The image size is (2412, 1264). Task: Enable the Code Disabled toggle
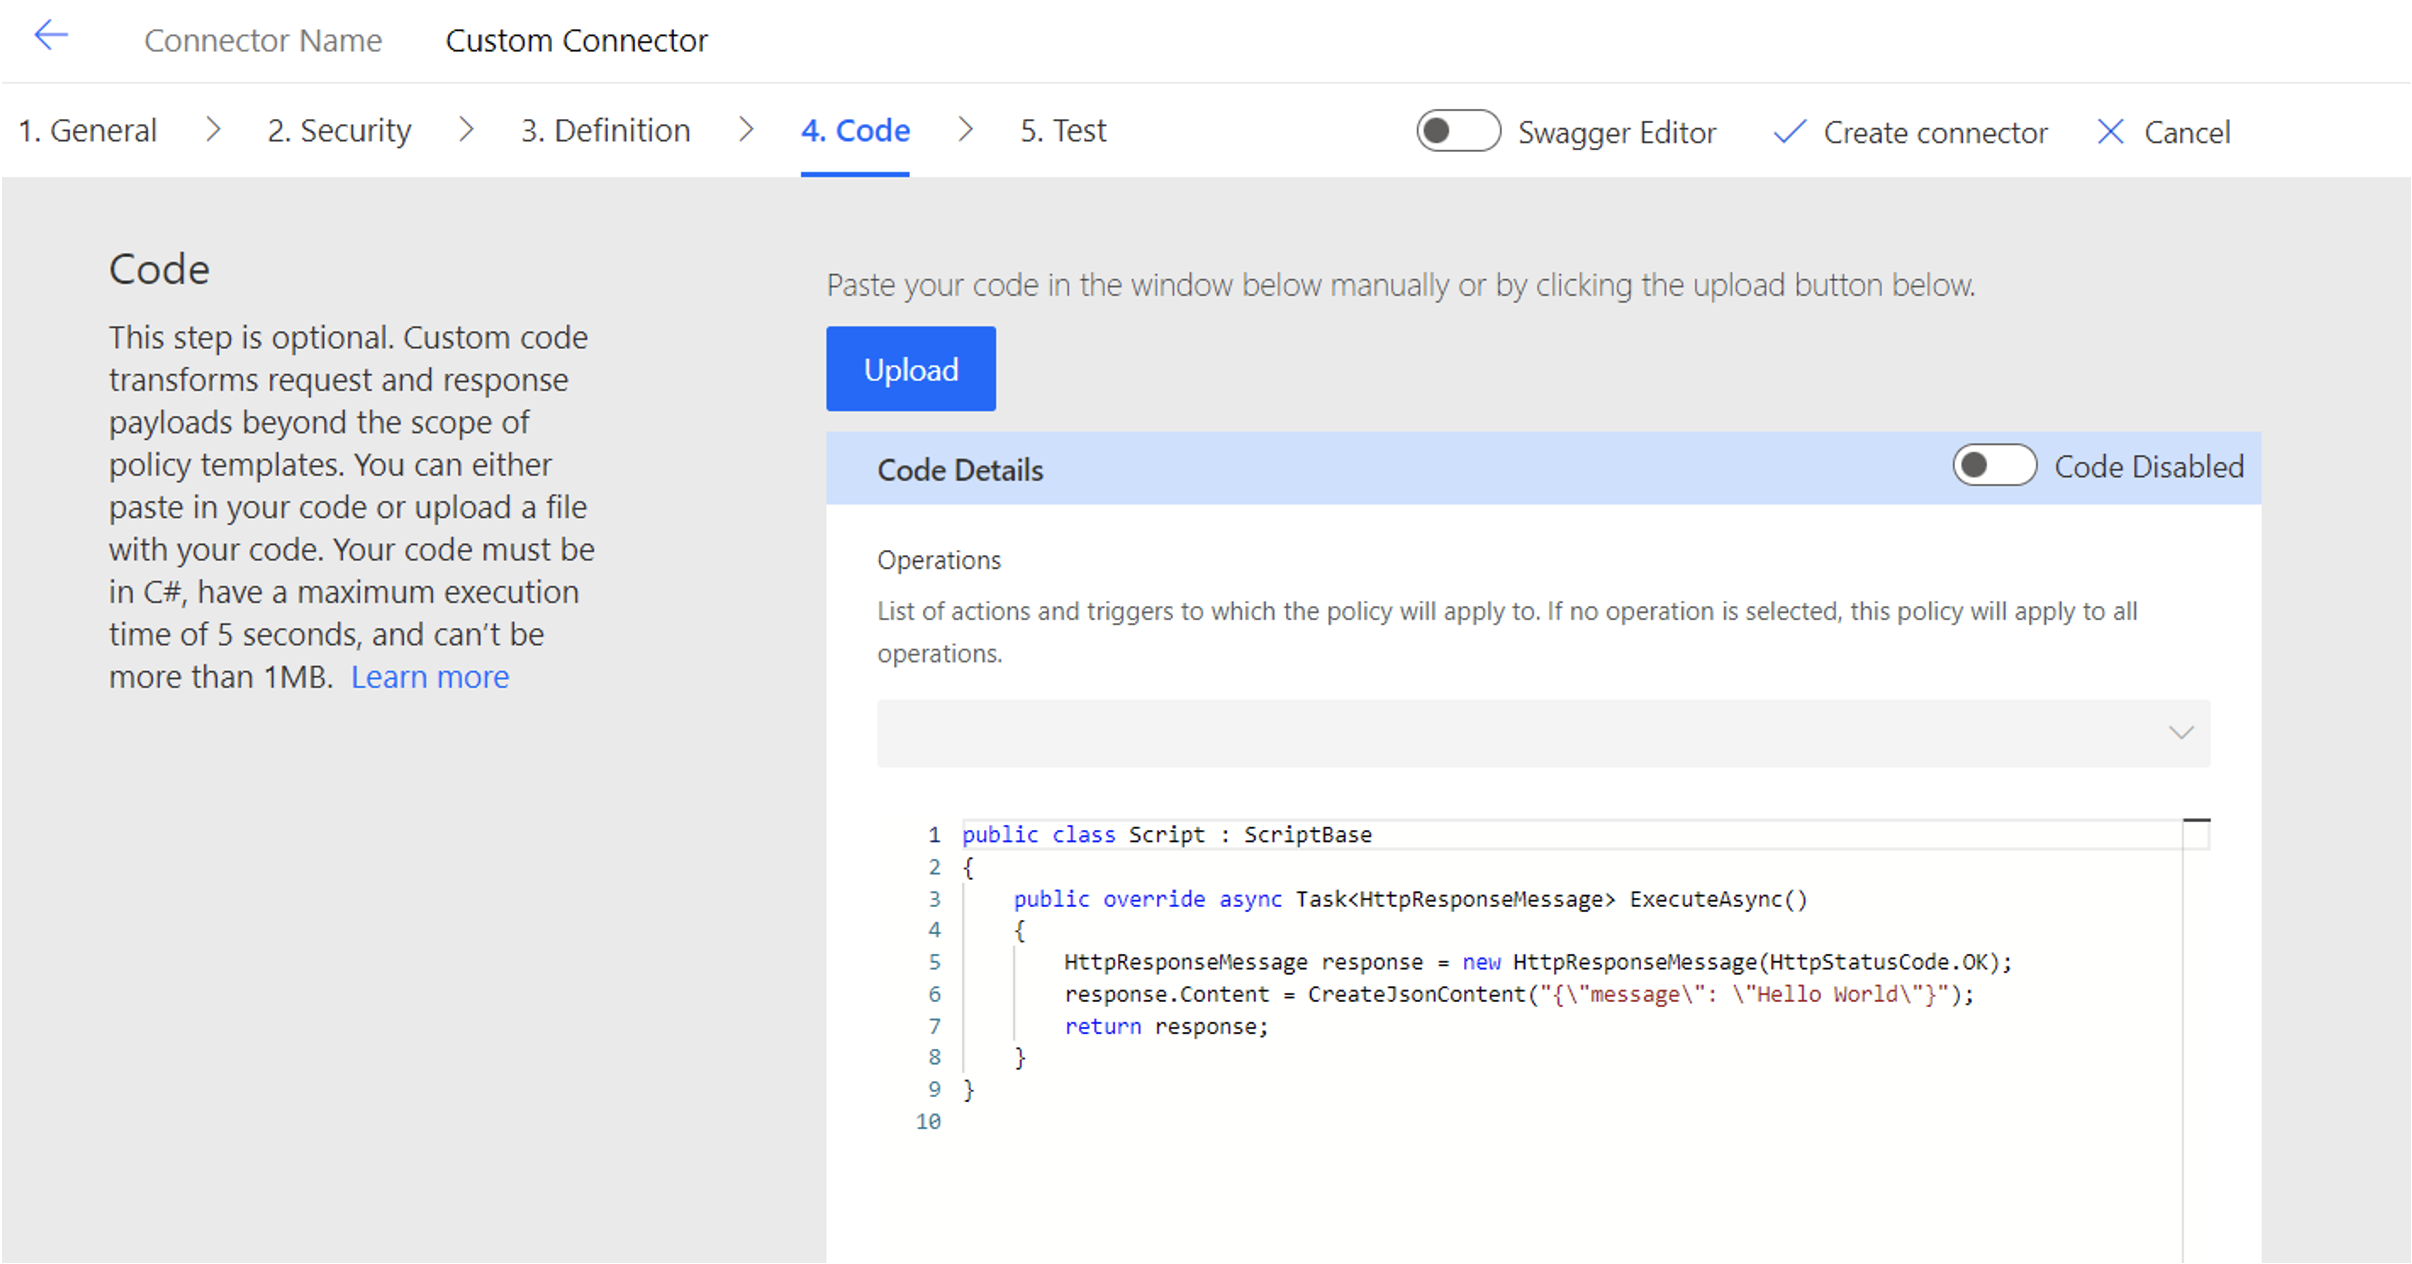pos(1995,466)
